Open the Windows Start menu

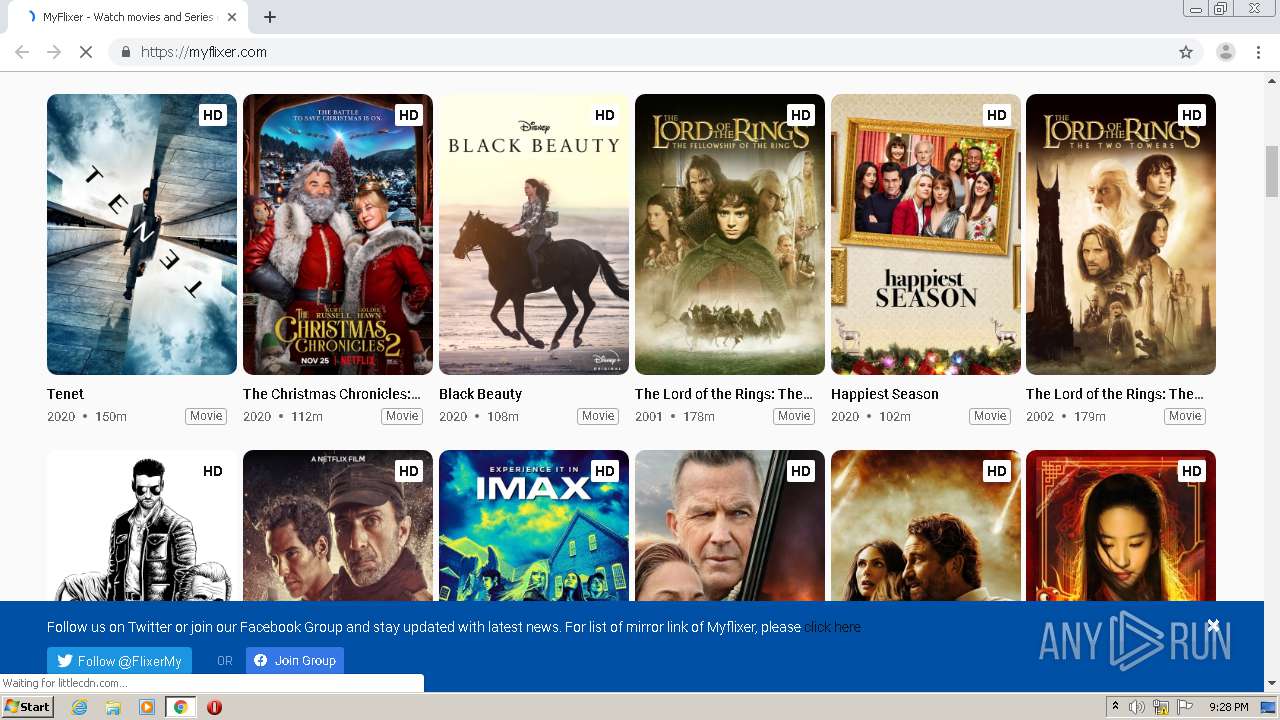click(x=28, y=707)
